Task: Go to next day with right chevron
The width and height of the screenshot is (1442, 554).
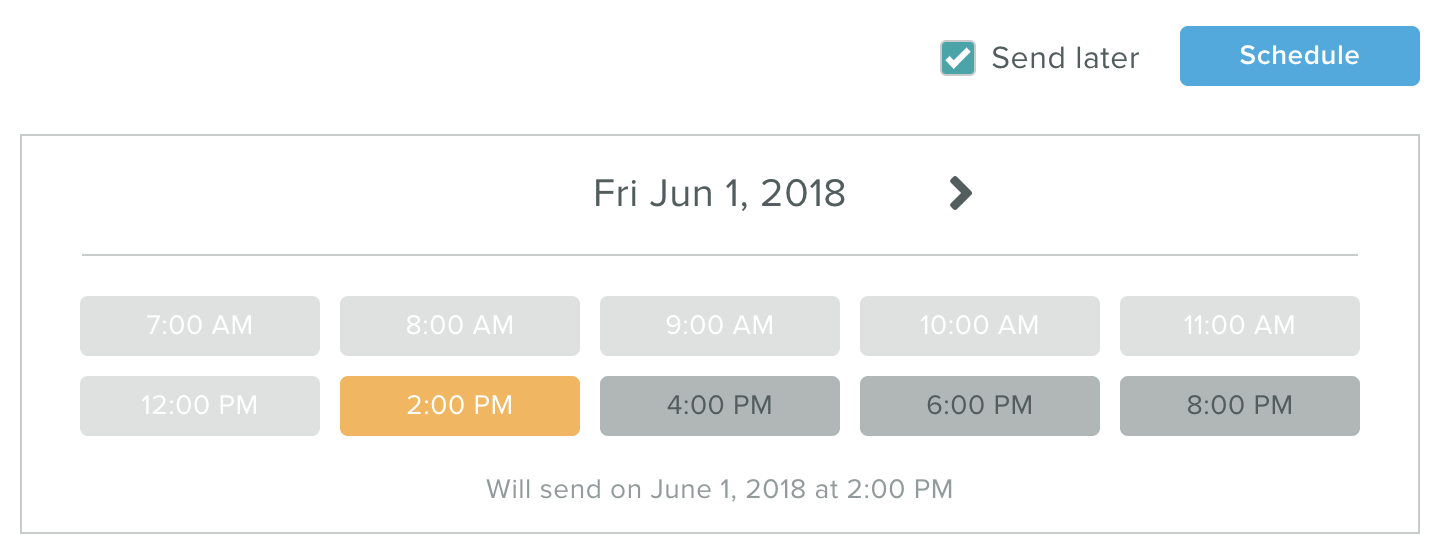Action: [960, 192]
